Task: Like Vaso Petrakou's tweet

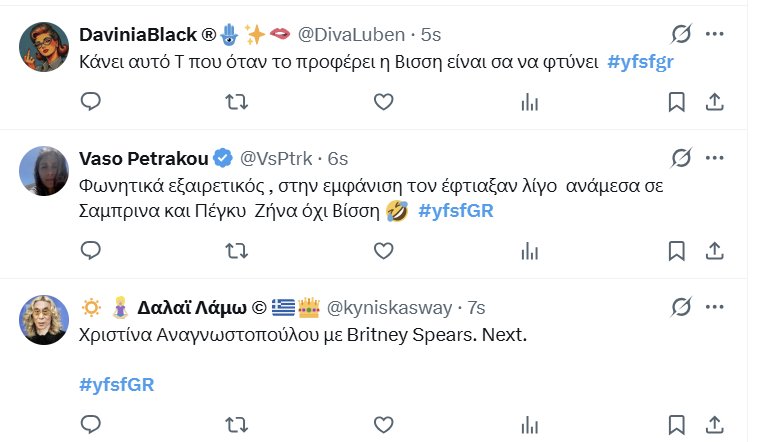Action: pyautogui.click(x=383, y=249)
